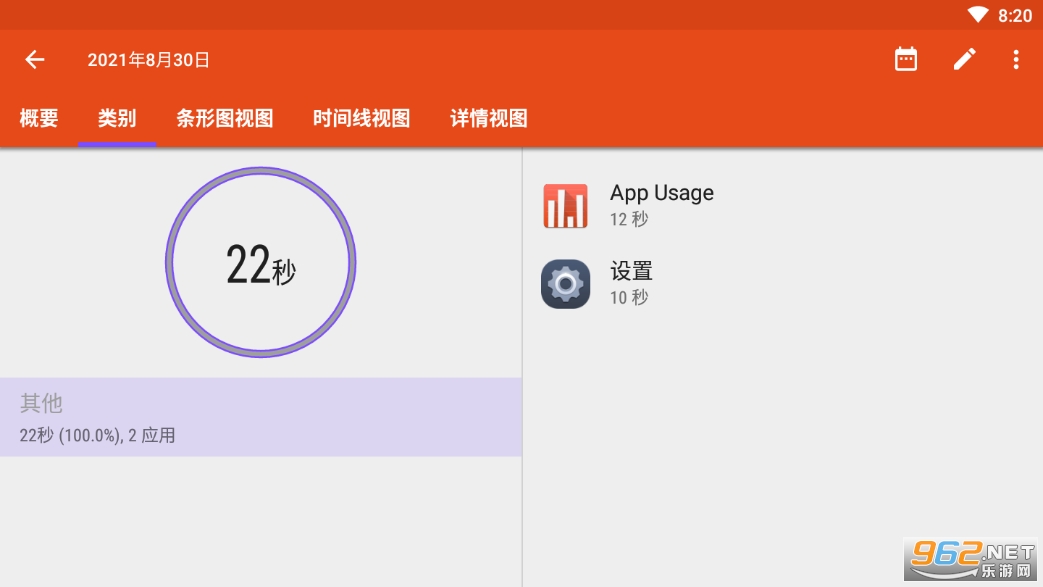Select the 其他 category row
Viewport: 1043px width, 587px height.
coord(260,417)
